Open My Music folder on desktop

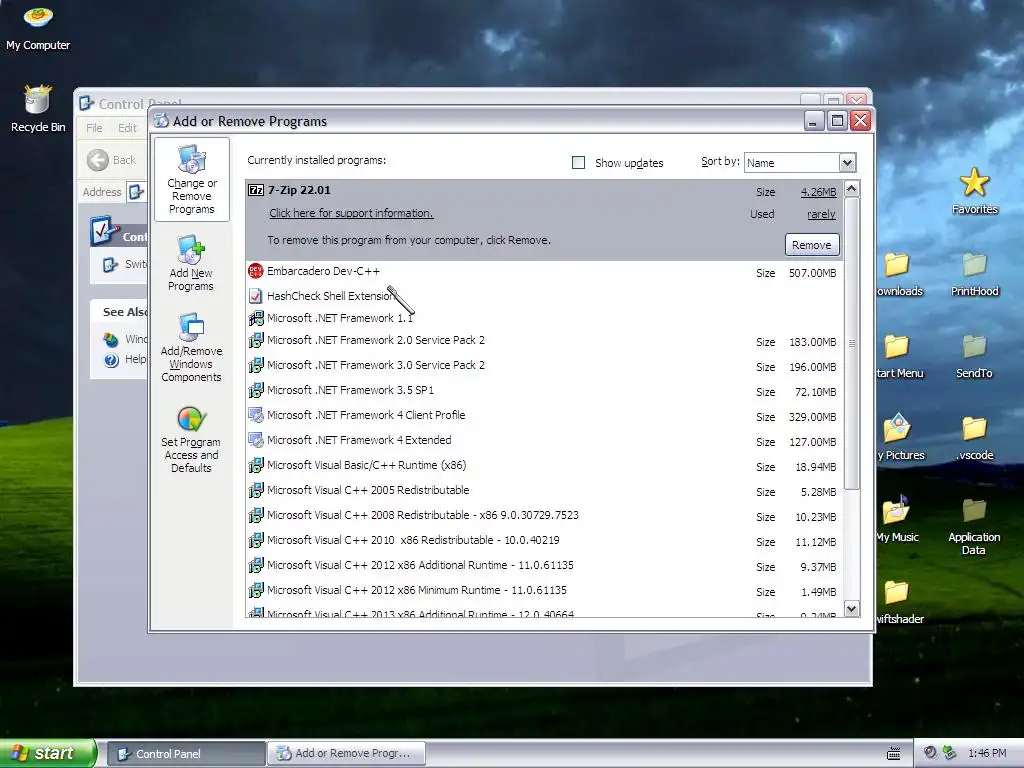897,519
